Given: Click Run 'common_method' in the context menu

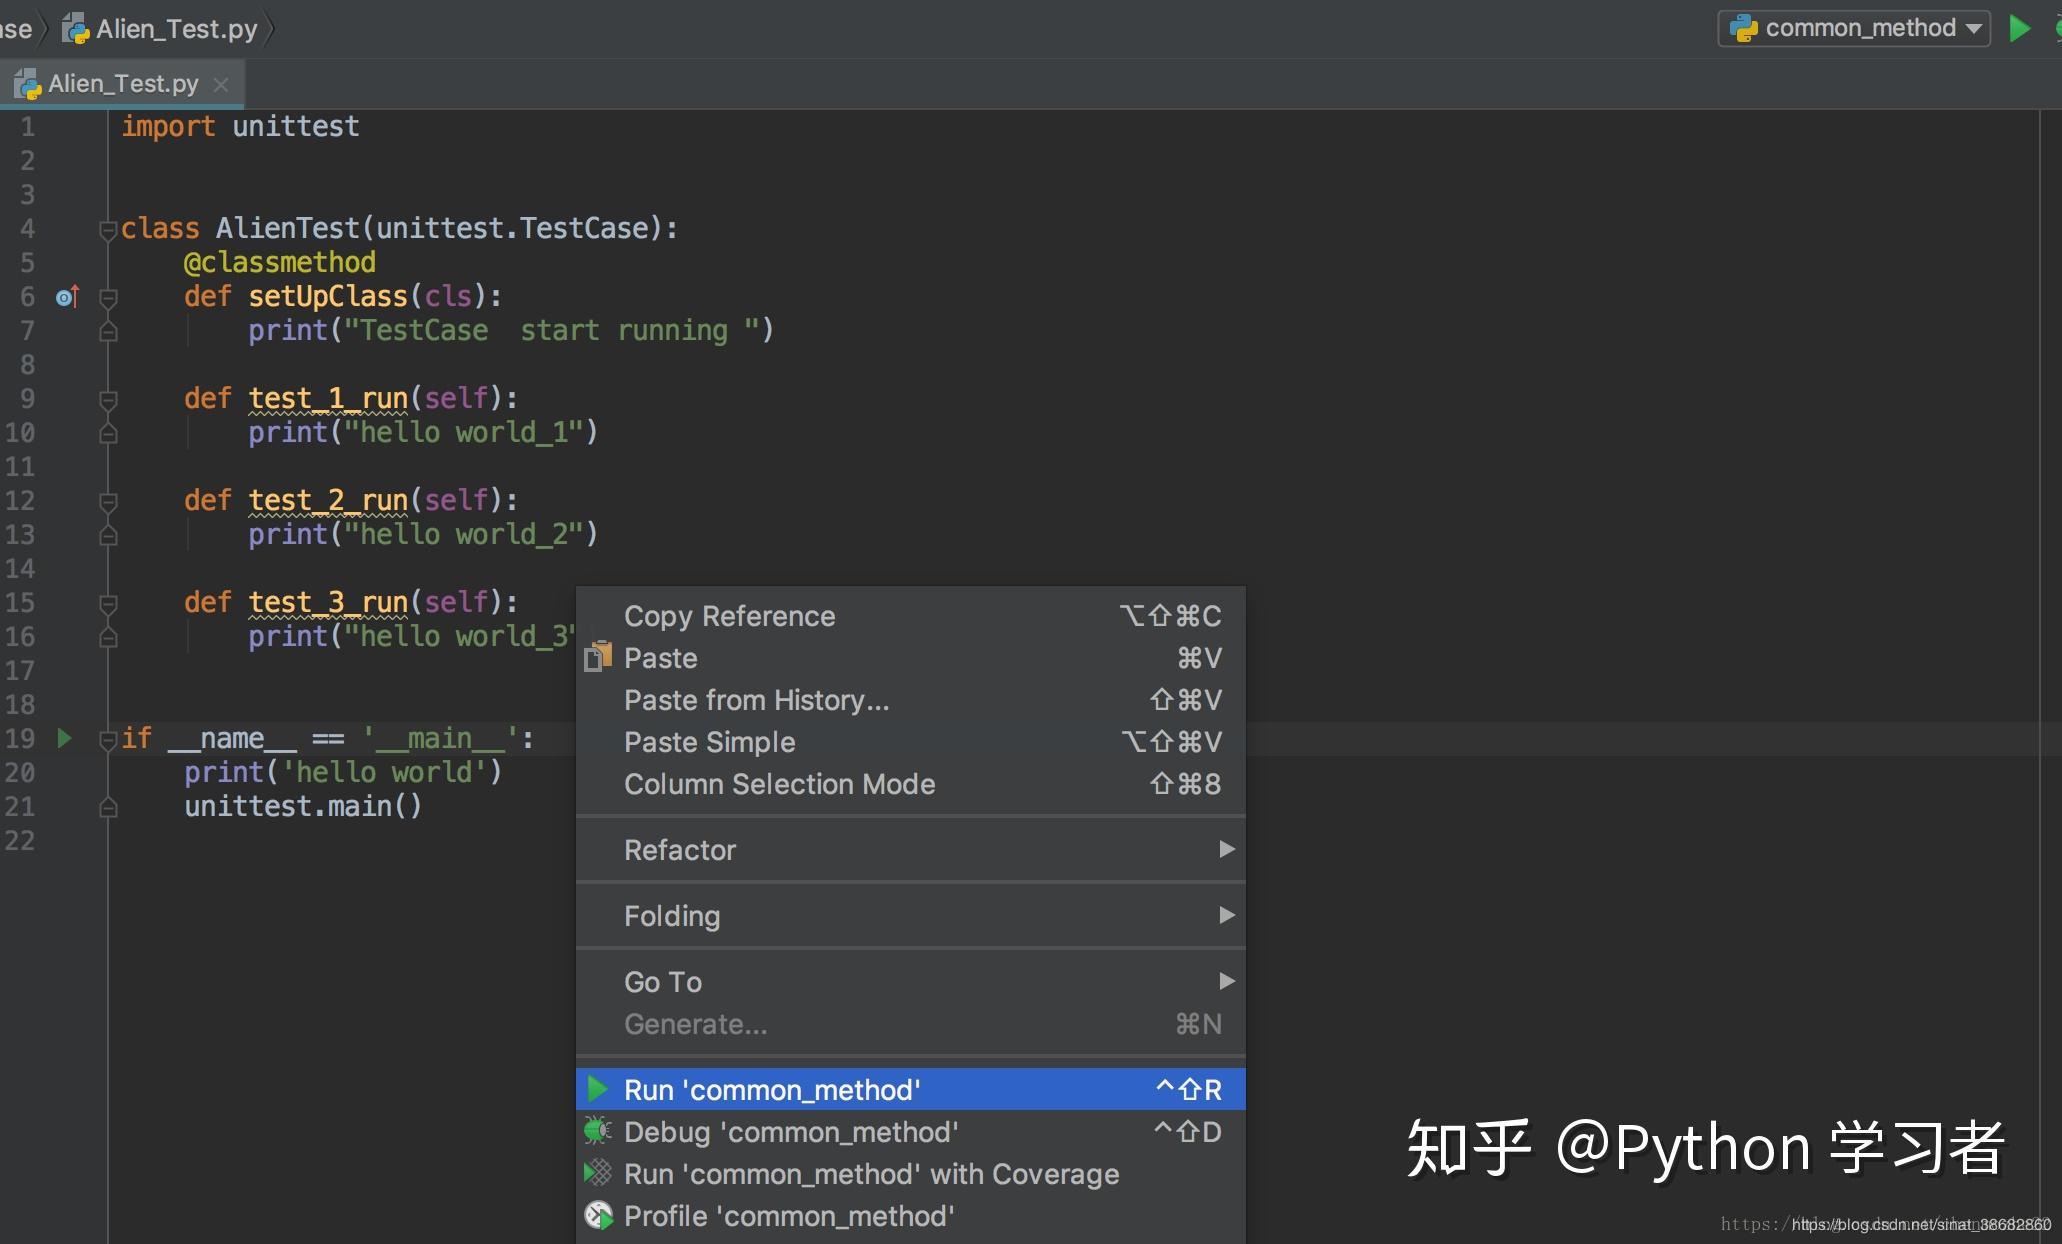Looking at the screenshot, I should tap(772, 1089).
